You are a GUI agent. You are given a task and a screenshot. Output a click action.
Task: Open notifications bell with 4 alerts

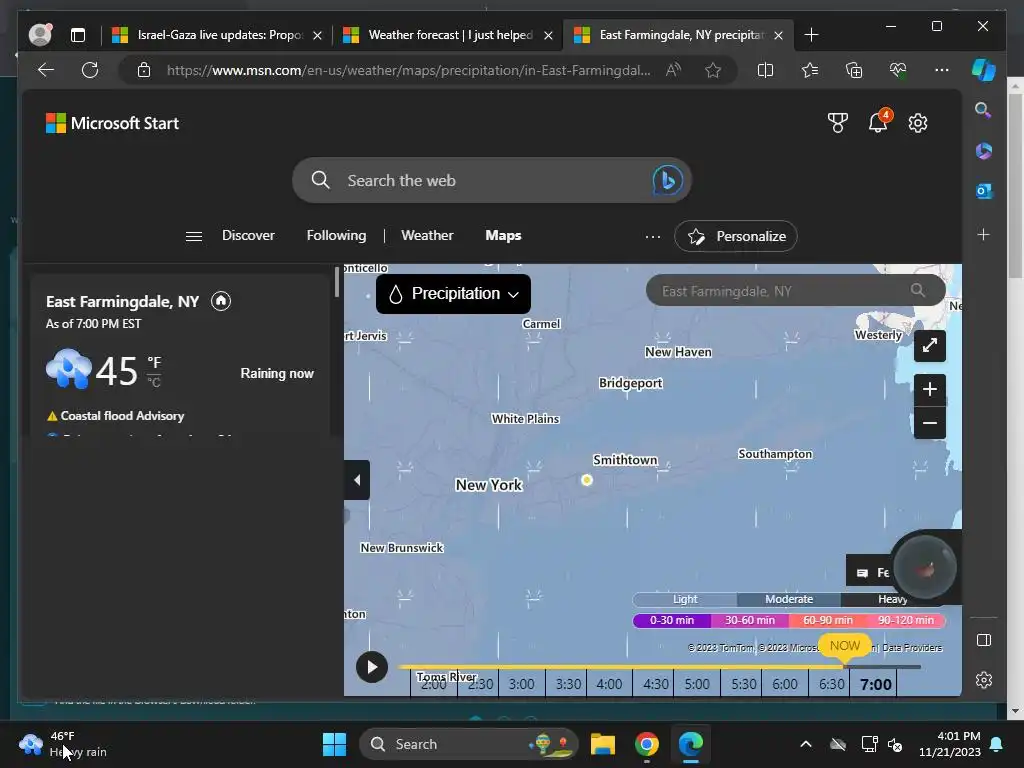878,121
